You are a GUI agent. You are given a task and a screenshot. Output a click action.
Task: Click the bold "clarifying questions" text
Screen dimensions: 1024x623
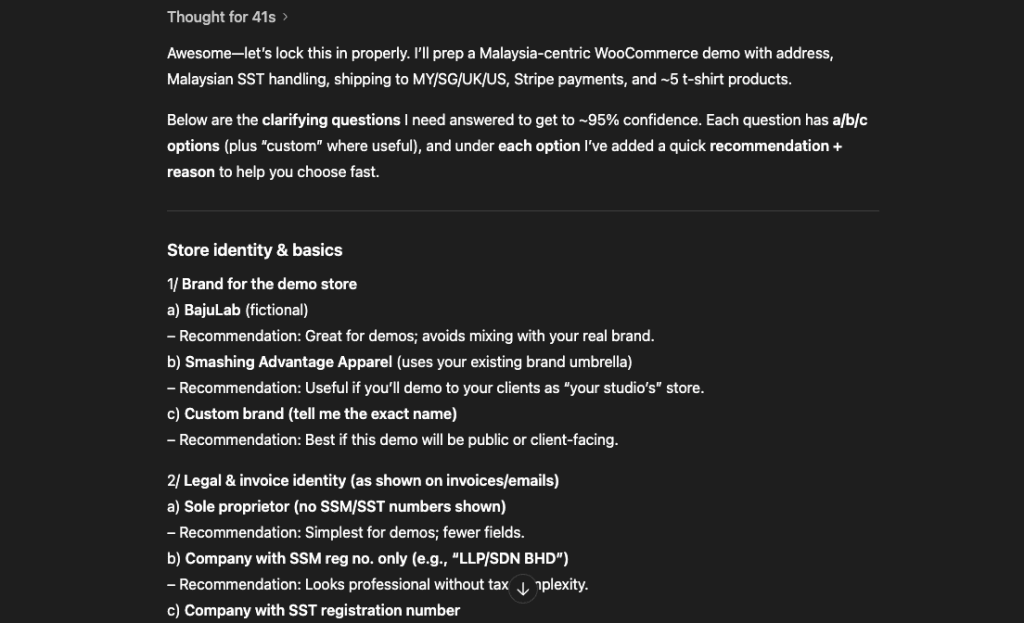pyautogui.click(x=330, y=120)
